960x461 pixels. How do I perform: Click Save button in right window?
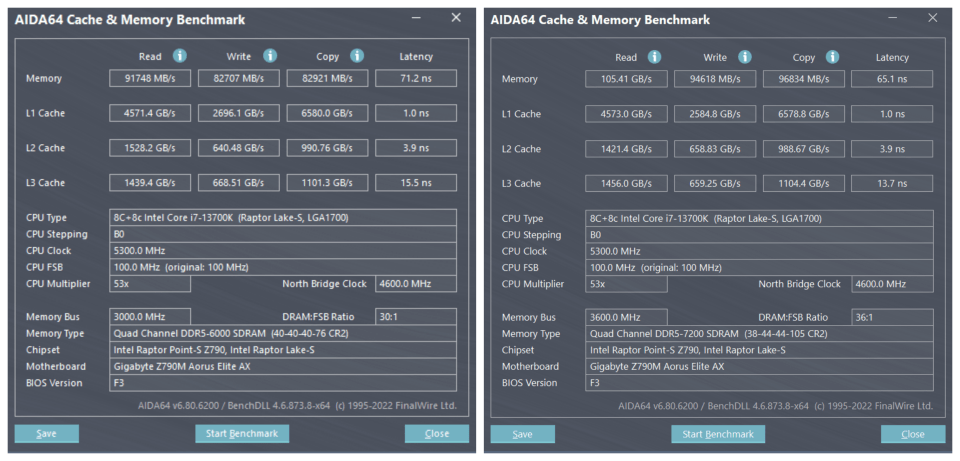(522, 434)
